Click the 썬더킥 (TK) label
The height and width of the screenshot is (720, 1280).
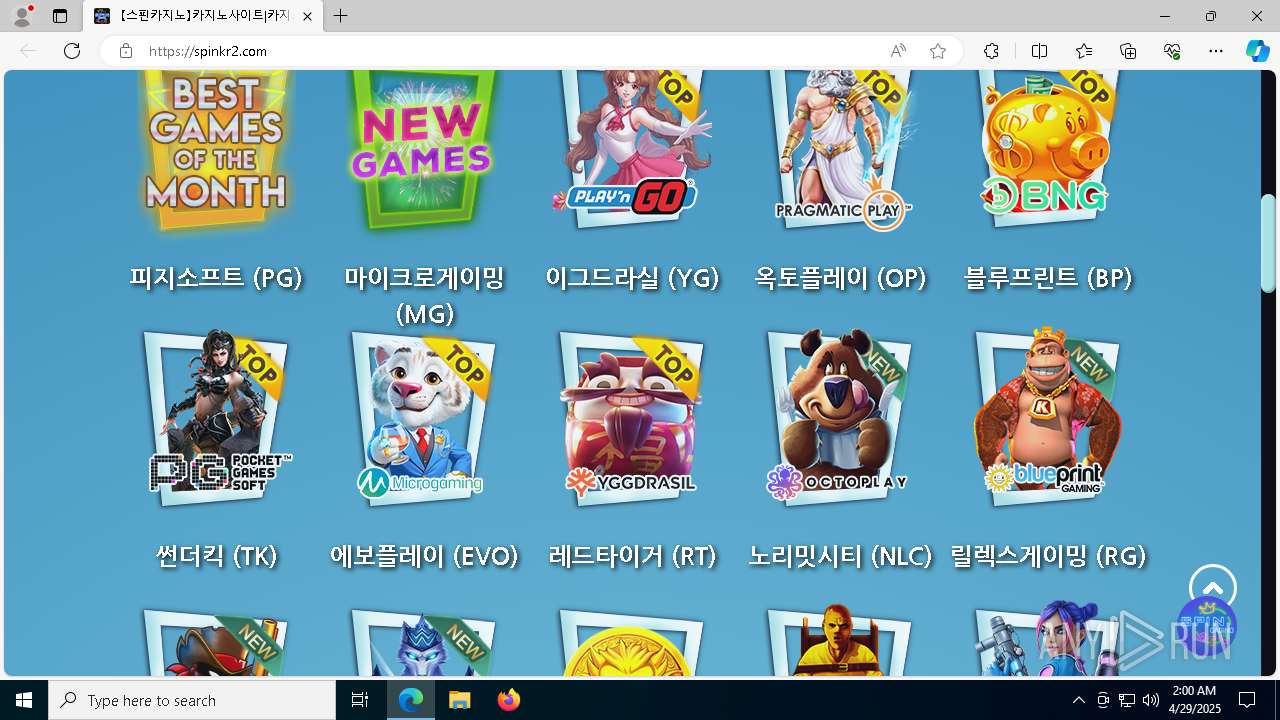[216, 556]
